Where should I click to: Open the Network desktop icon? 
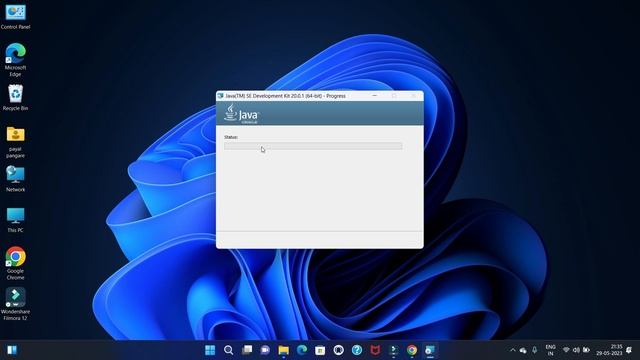pos(16,179)
